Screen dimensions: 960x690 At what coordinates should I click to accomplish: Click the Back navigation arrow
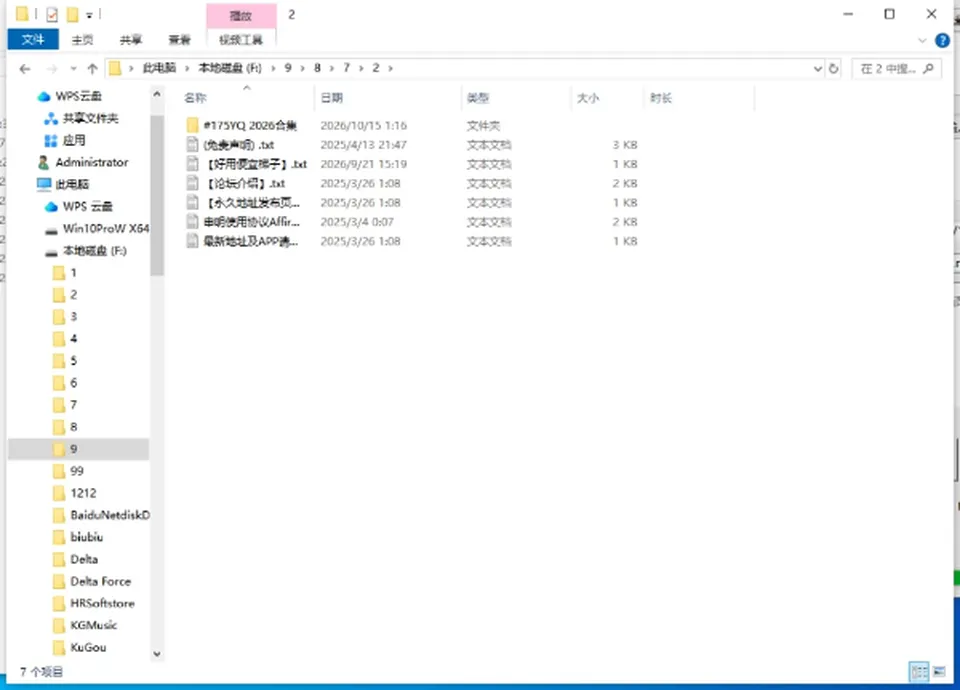pyautogui.click(x=25, y=69)
